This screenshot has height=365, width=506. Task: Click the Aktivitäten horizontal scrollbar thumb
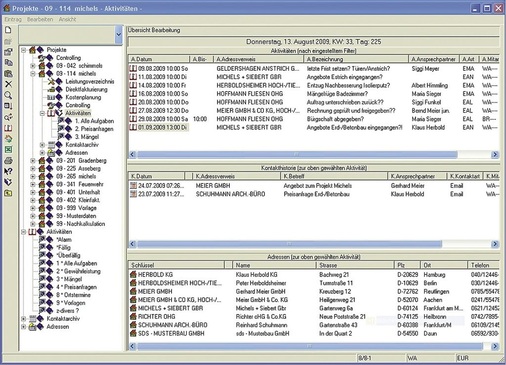pyautogui.click(x=297, y=154)
